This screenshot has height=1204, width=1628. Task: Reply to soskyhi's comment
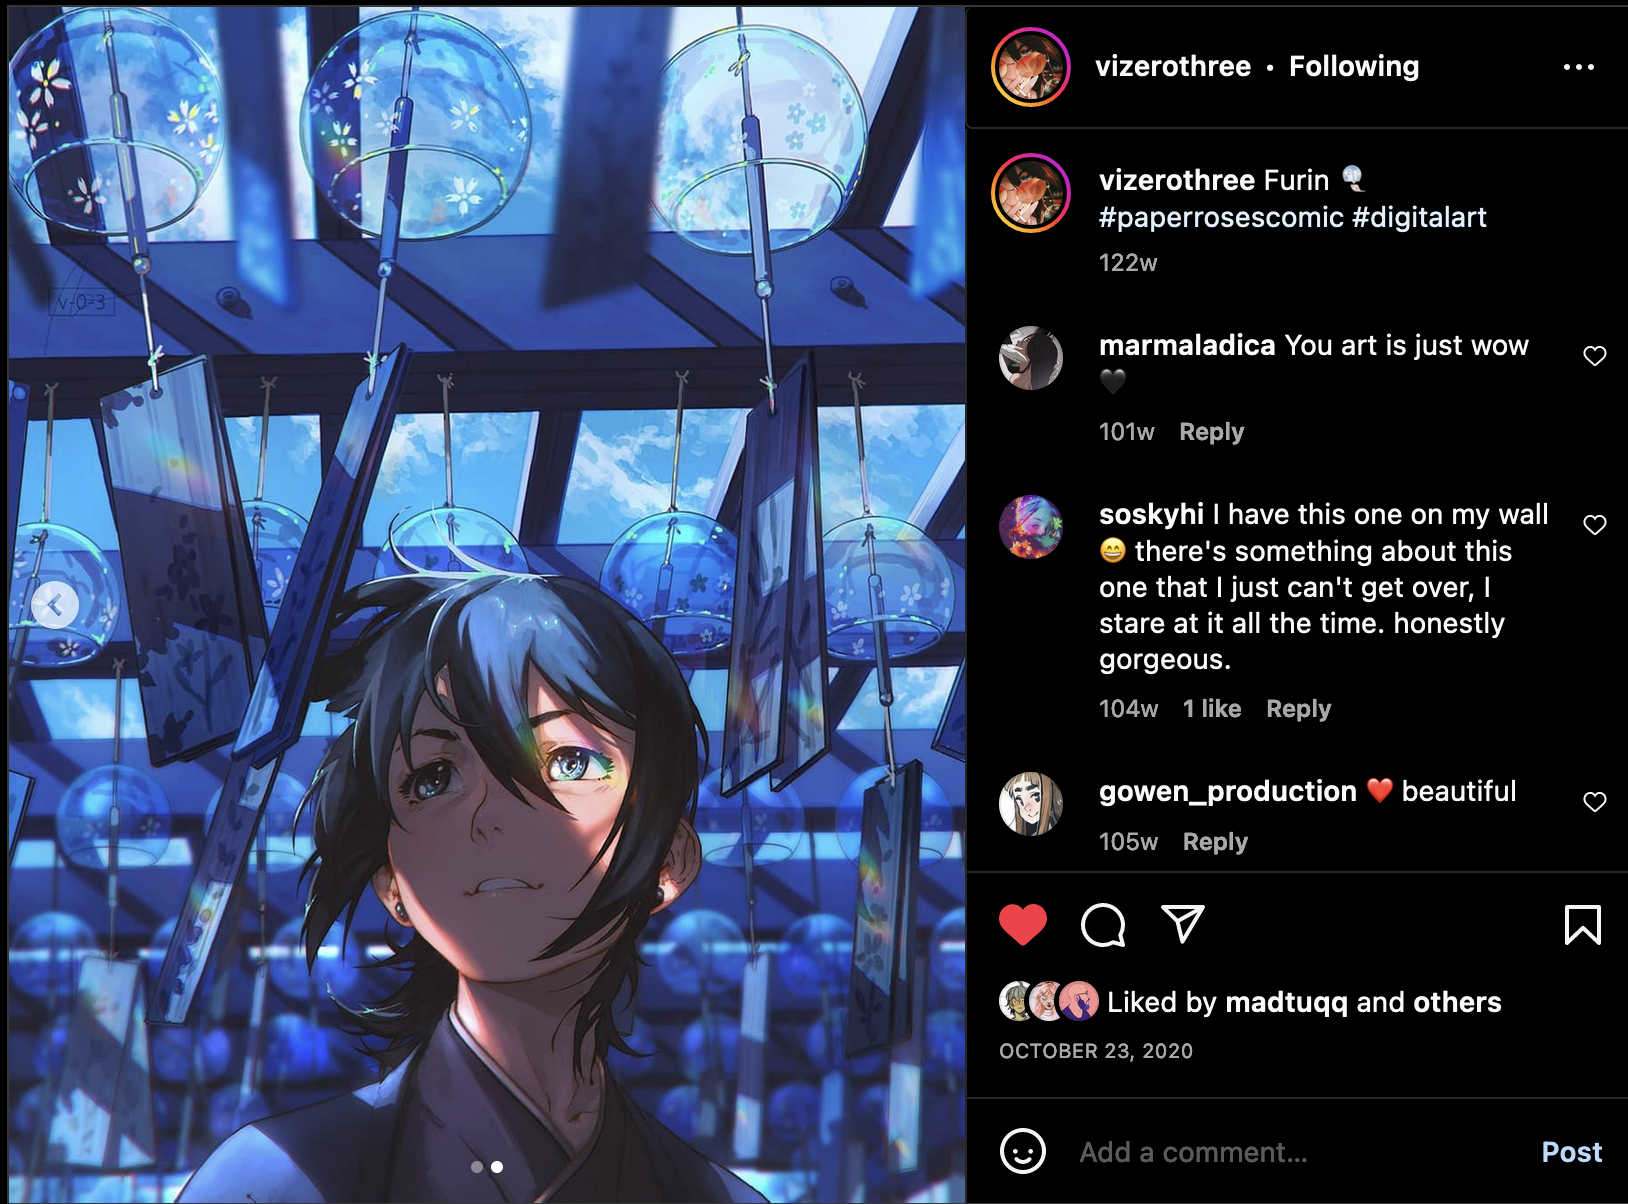pyautogui.click(x=1298, y=709)
